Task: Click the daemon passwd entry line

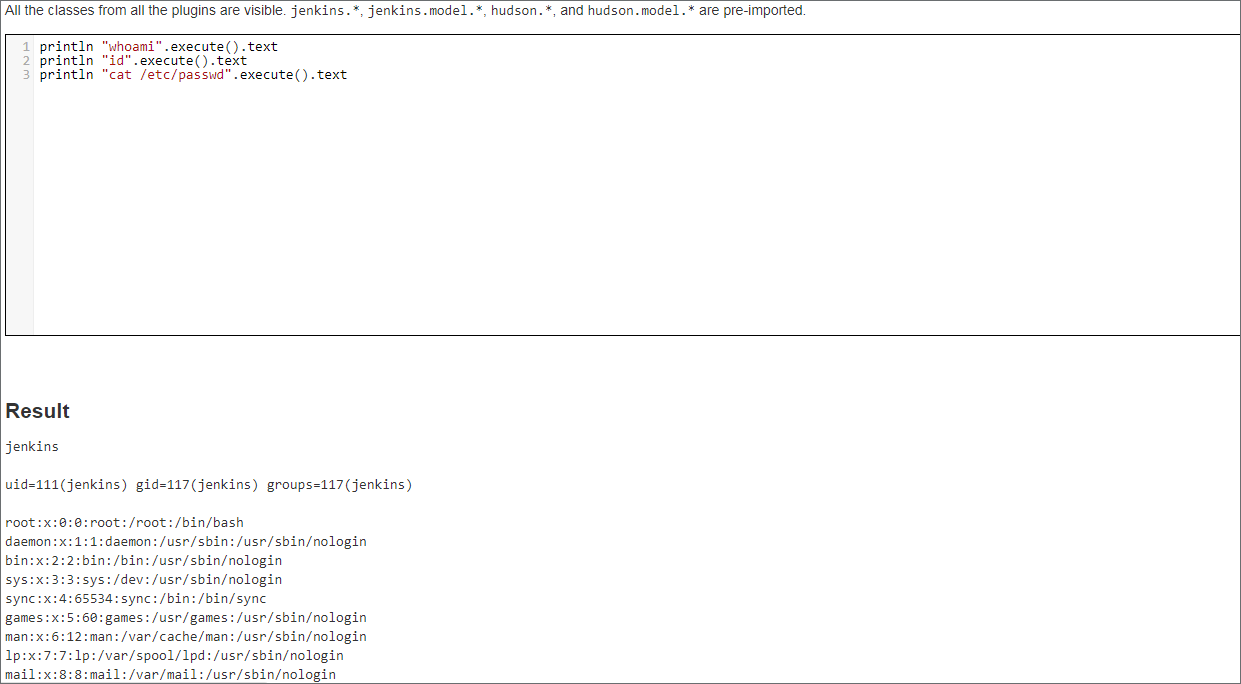Action: (x=185, y=541)
